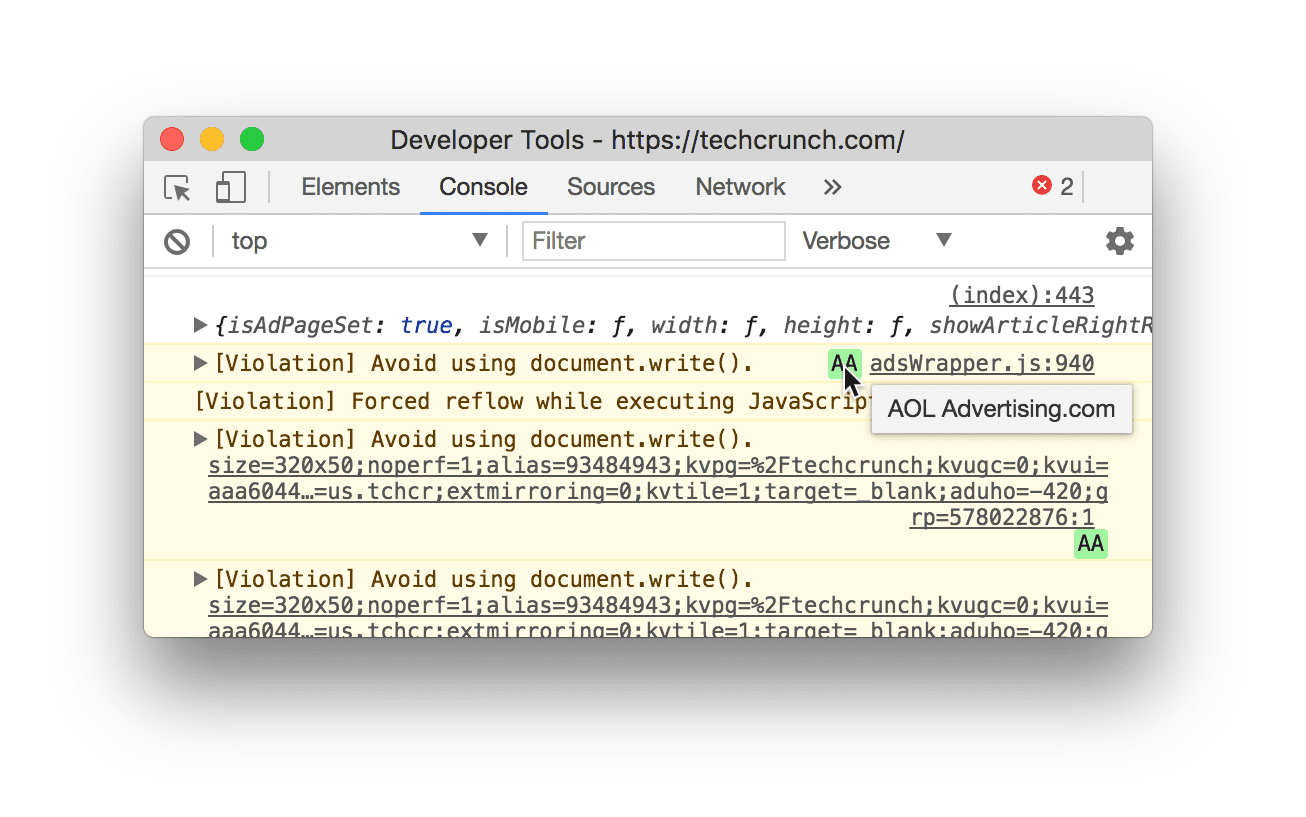The height and width of the screenshot is (817, 1306).
Task: Click the green AA badge beside adsWrapper.js
Action: pos(843,364)
